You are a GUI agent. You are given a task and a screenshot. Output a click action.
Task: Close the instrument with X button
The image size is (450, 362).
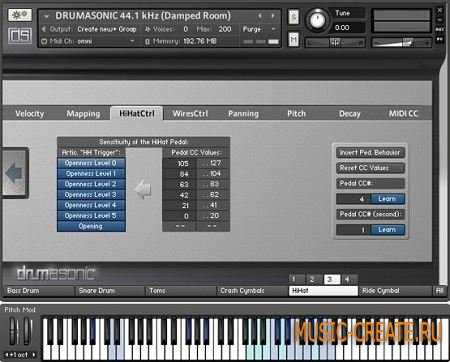click(x=440, y=10)
